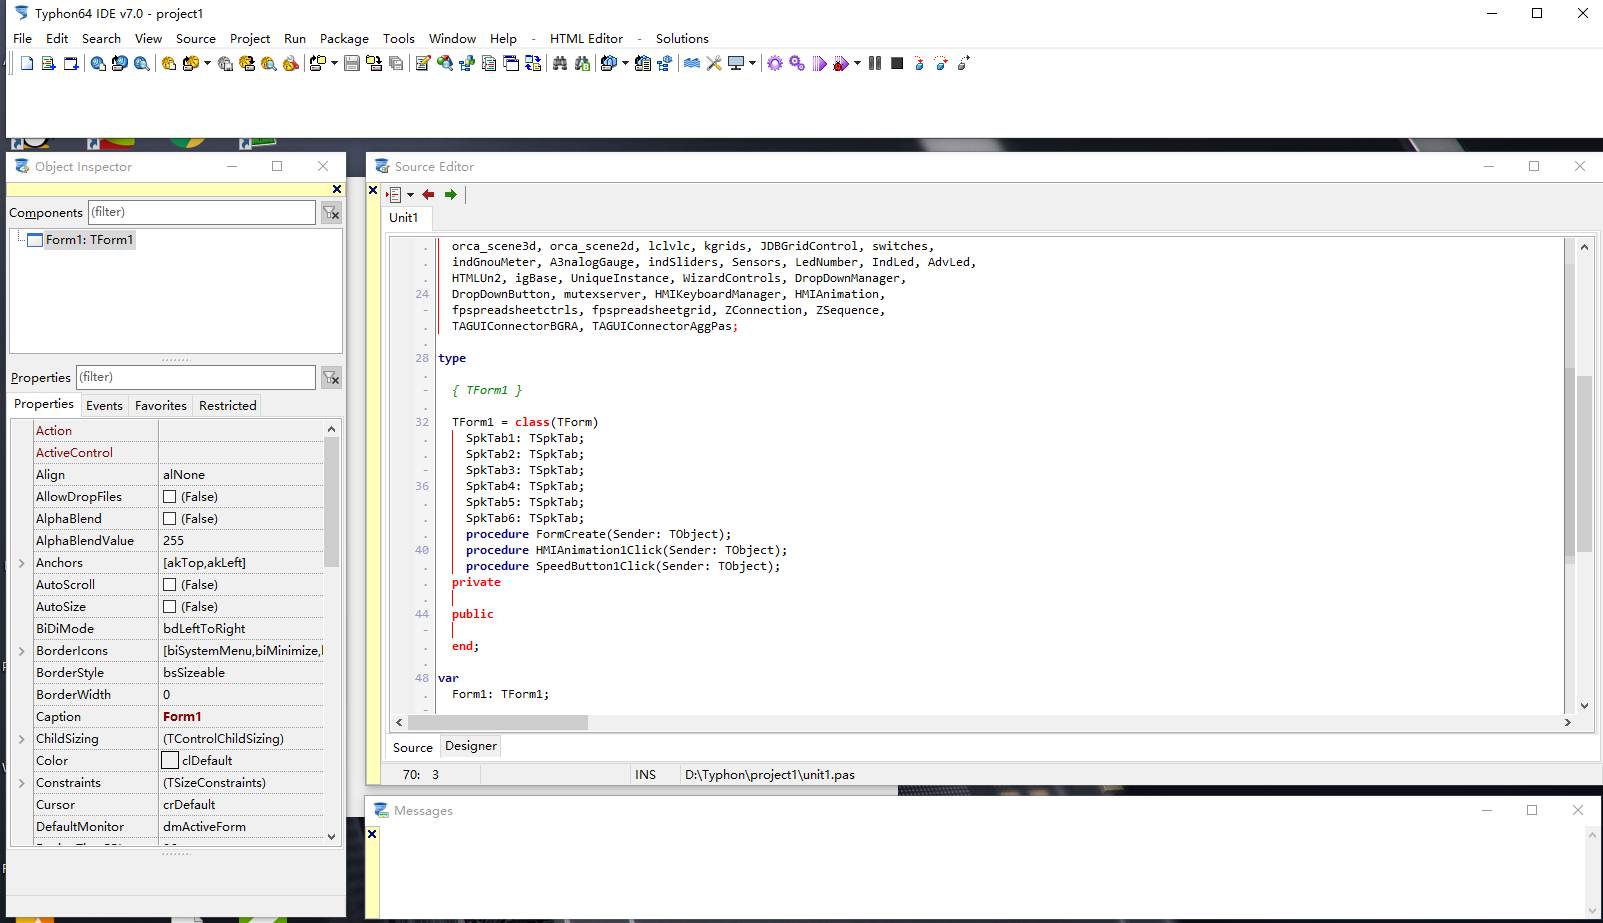Click the red Jump Back arrow
Image resolution: width=1603 pixels, height=923 pixels.
[x=428, y=195]
